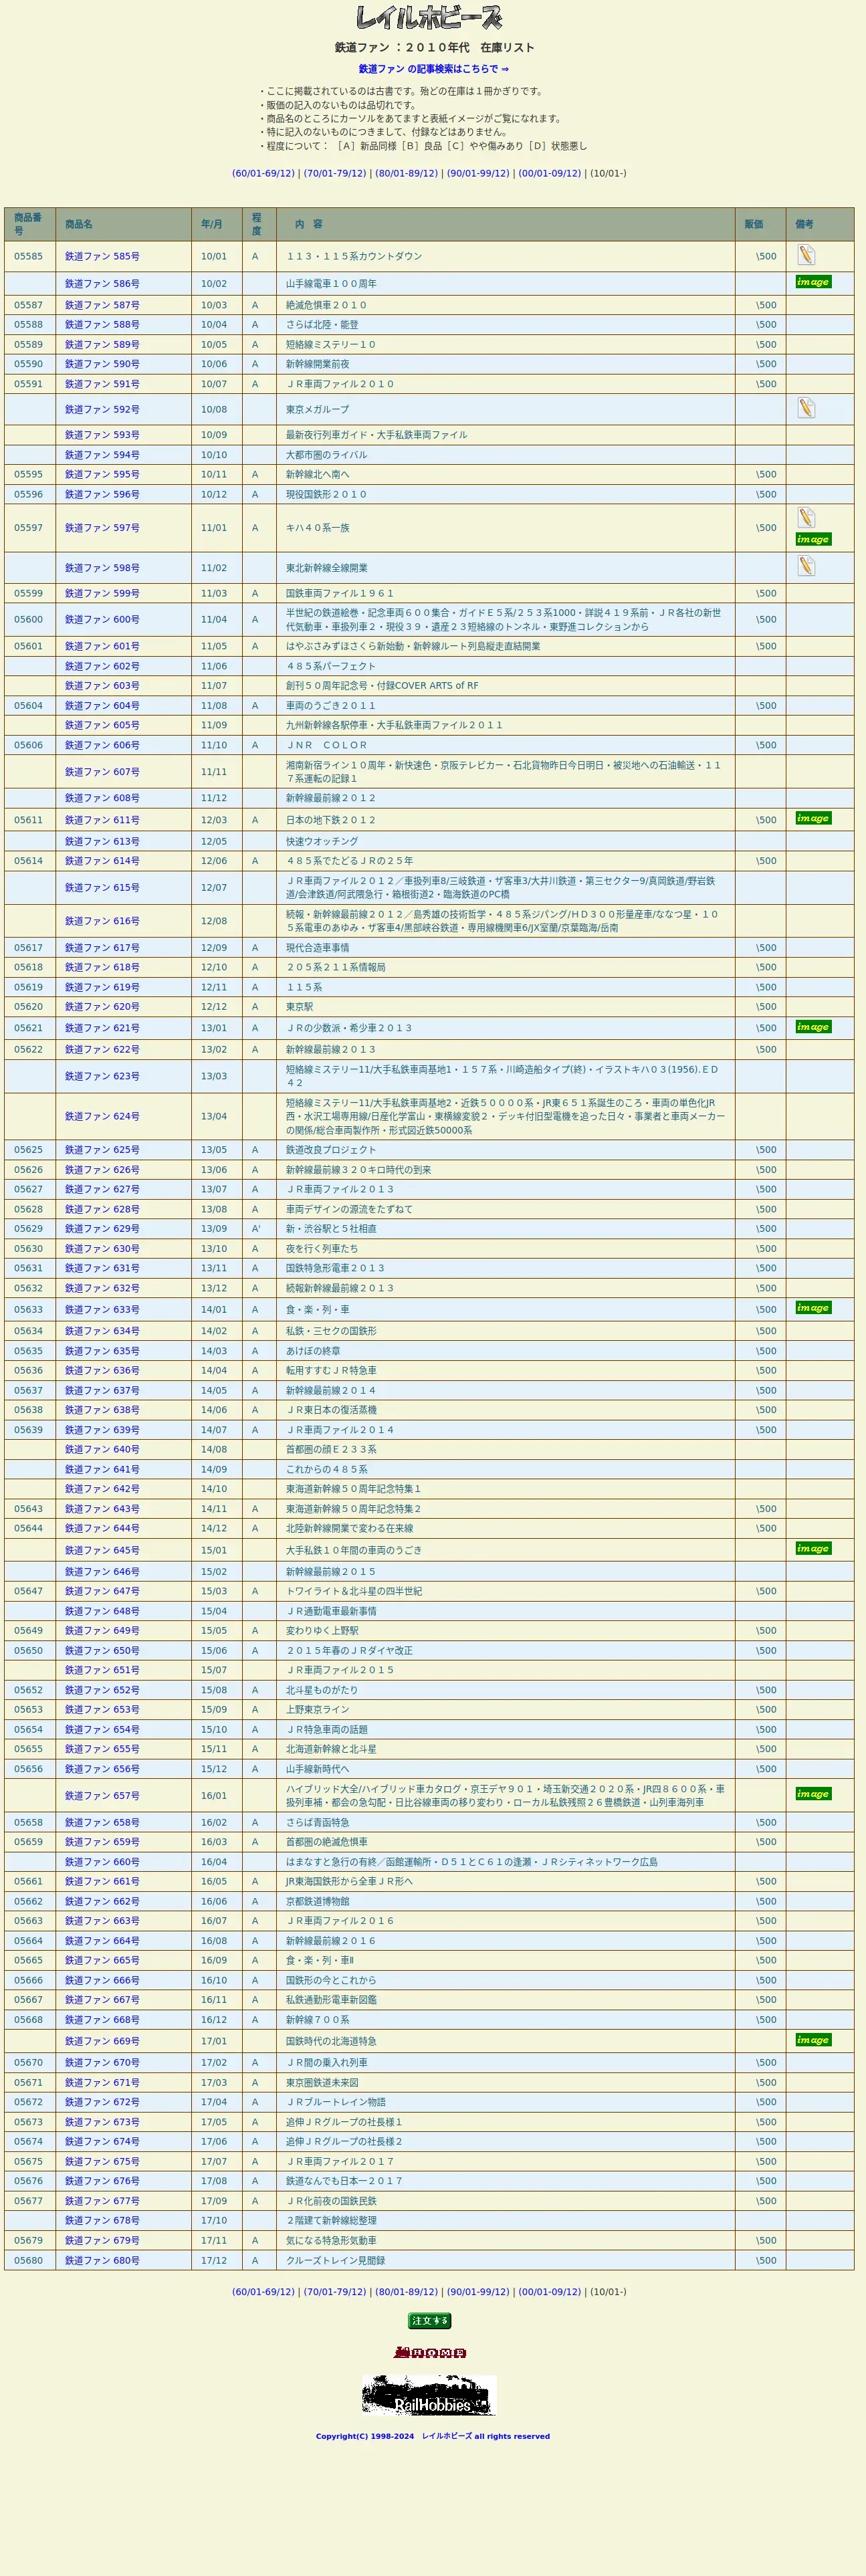
Task: Open item 鉄道ファン 629号
Action: 102,1228
